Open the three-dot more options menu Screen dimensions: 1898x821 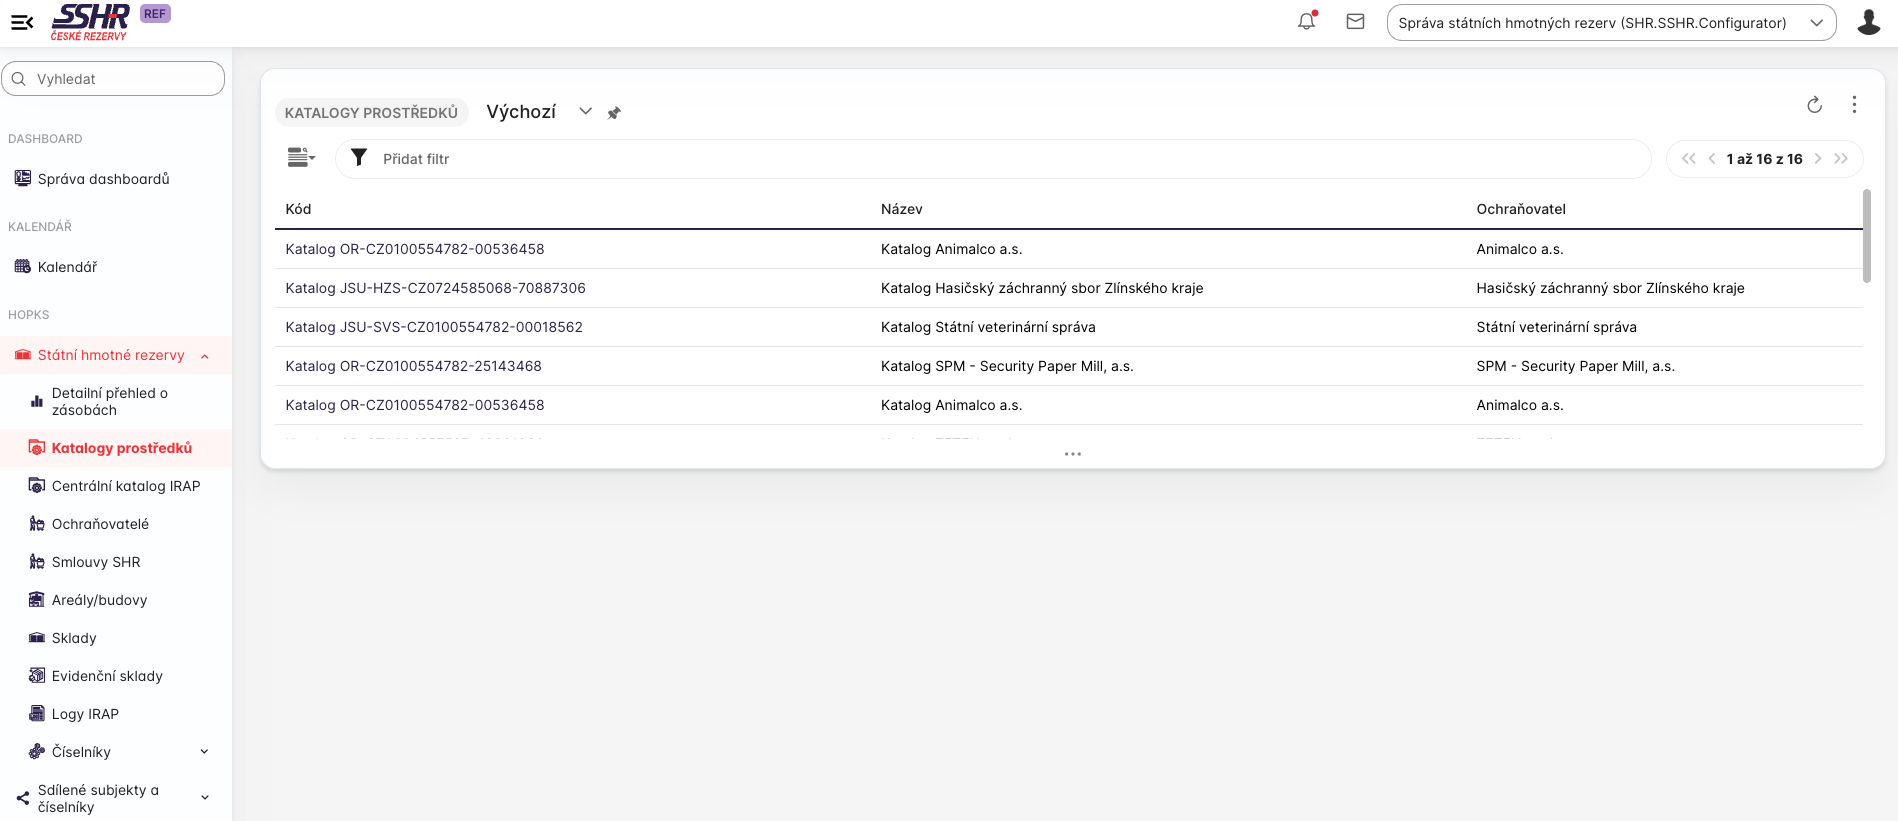(x=1854, y=105)
